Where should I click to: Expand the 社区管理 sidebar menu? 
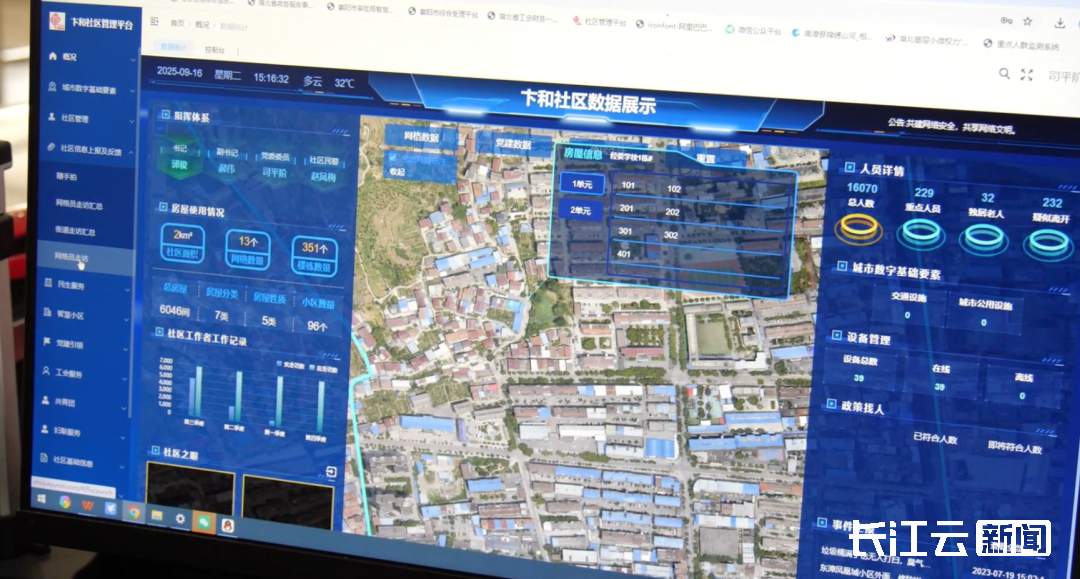(x=88, y=118)
